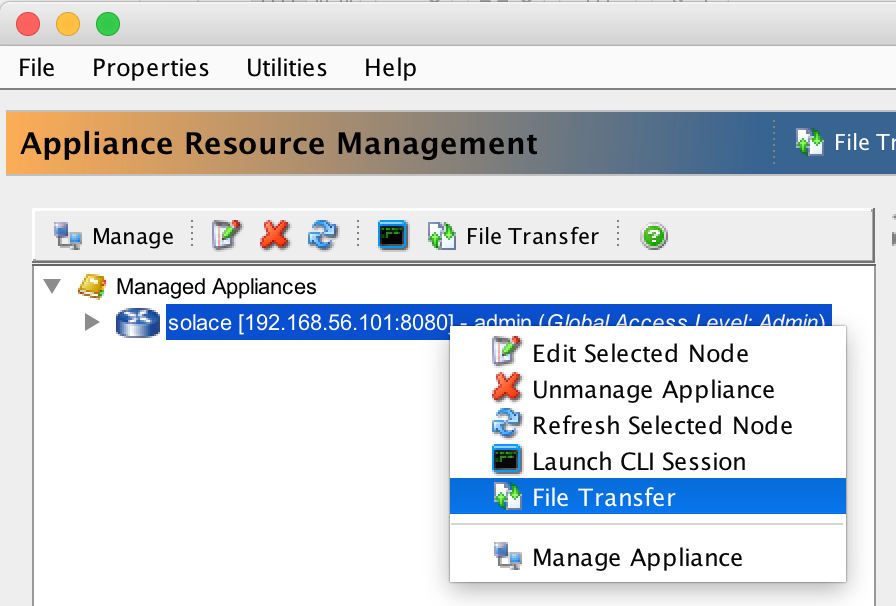
Task: Open the Utilities menu
Action: click(287, 68)
